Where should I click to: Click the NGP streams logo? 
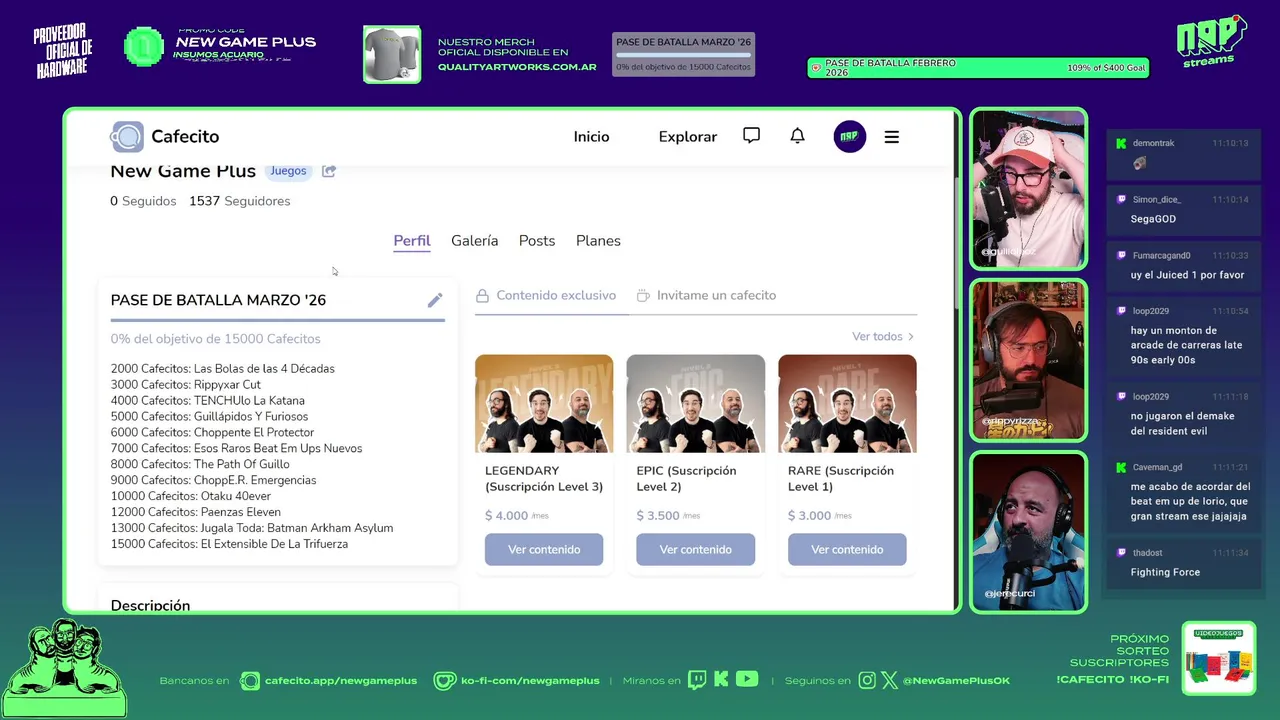1211,41
